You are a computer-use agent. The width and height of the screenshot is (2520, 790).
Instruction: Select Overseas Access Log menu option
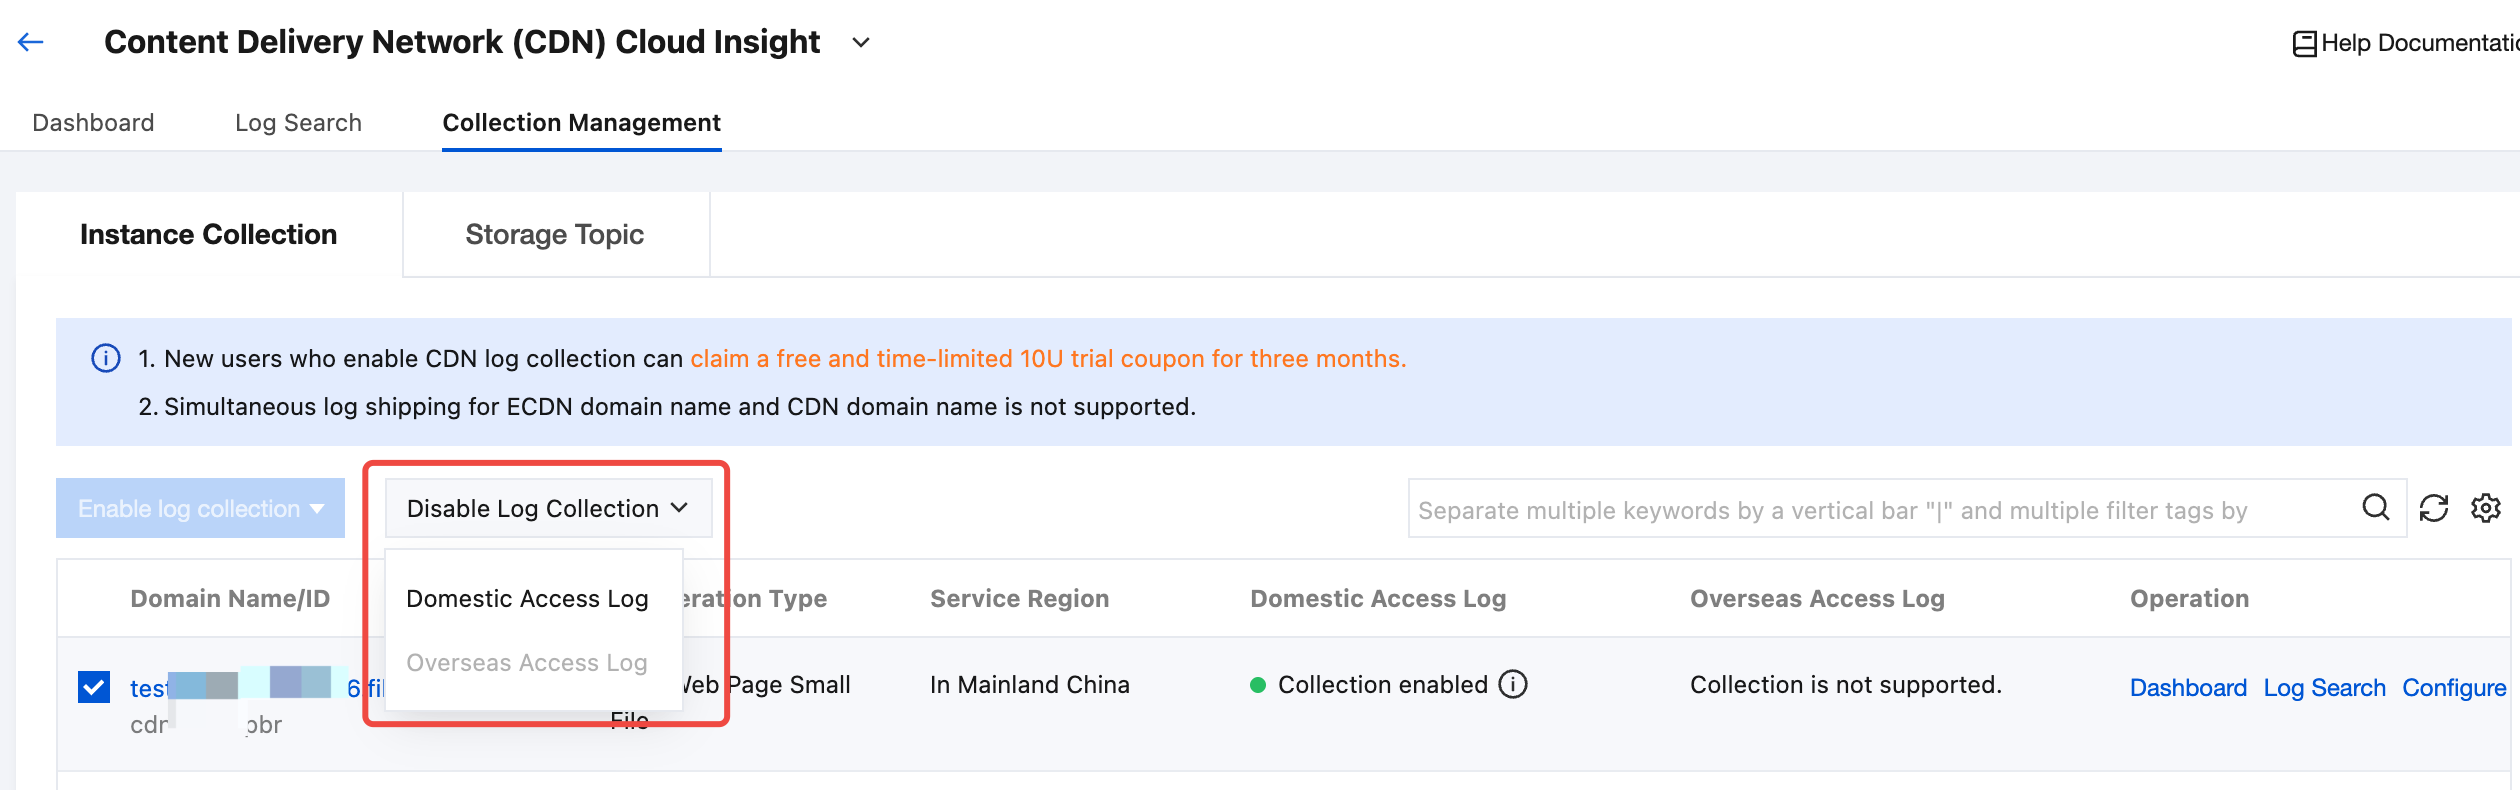pyautogui.click(x=527, y=663)
